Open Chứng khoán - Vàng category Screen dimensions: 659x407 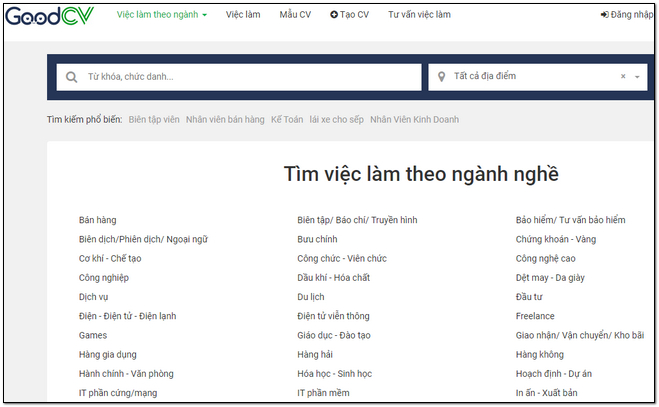point(556,239)
